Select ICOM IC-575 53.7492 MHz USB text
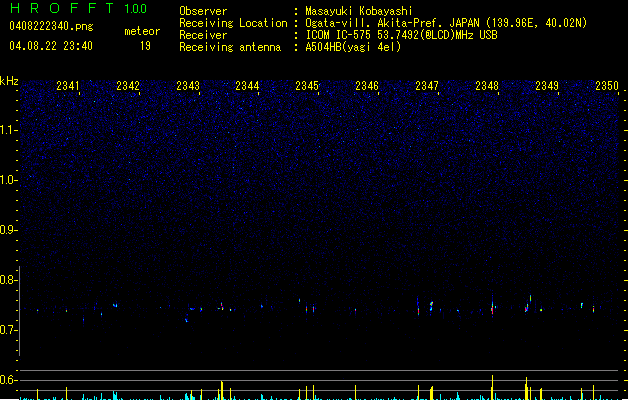This screenshot has width=629, height=400. (401, 35)
